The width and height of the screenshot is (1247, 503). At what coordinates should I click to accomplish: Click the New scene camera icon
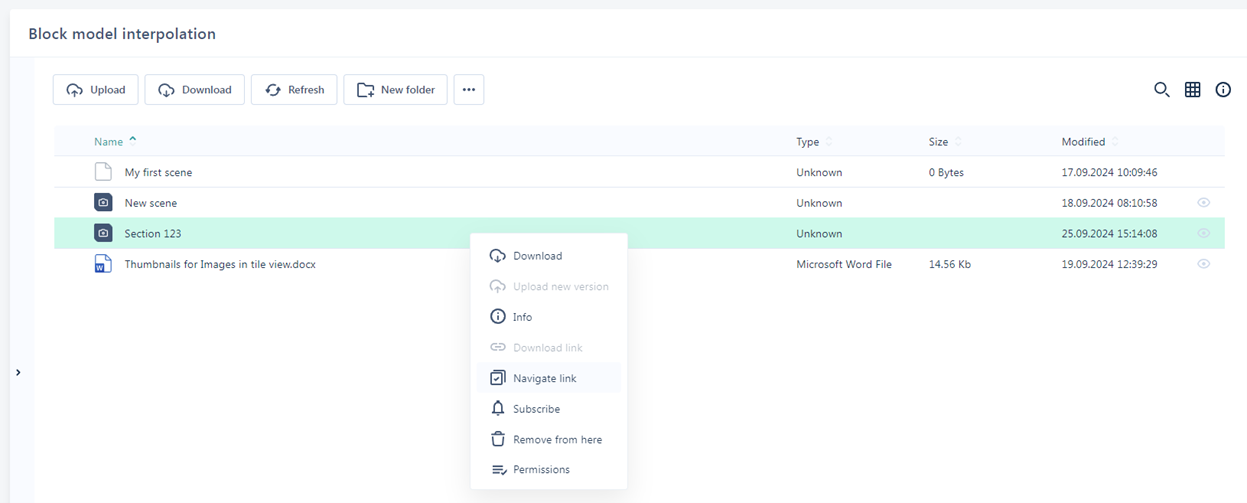[103, 203]
